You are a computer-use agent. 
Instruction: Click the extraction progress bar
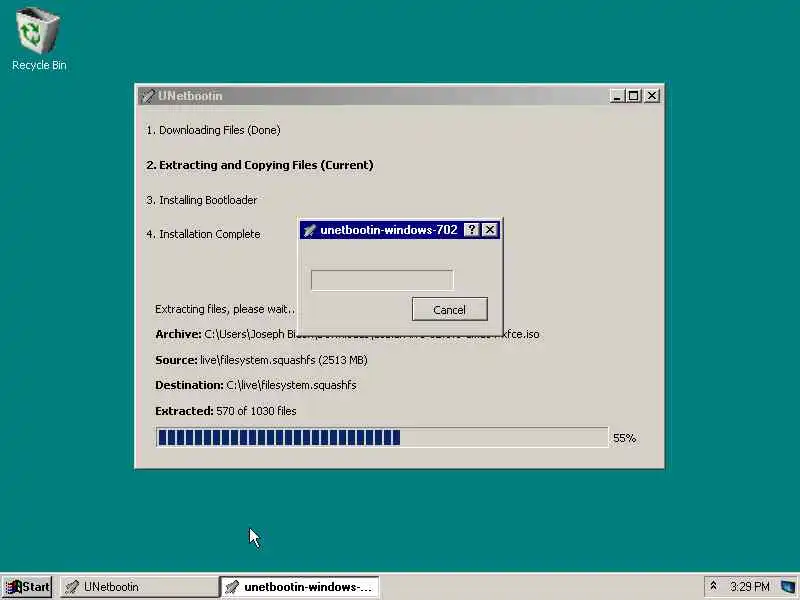(x=382, y=437)
